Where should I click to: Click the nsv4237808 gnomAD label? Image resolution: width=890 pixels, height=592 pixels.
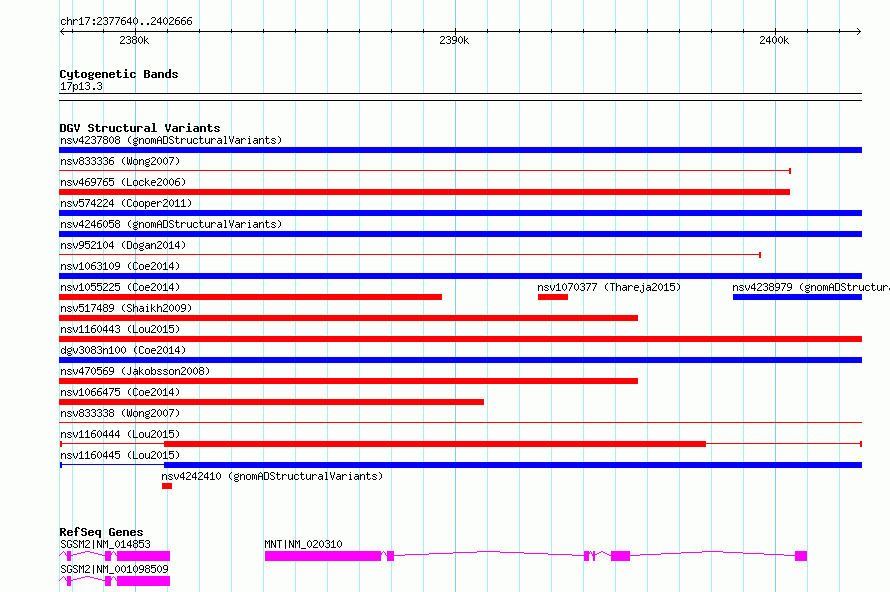(x=171, y=140)
